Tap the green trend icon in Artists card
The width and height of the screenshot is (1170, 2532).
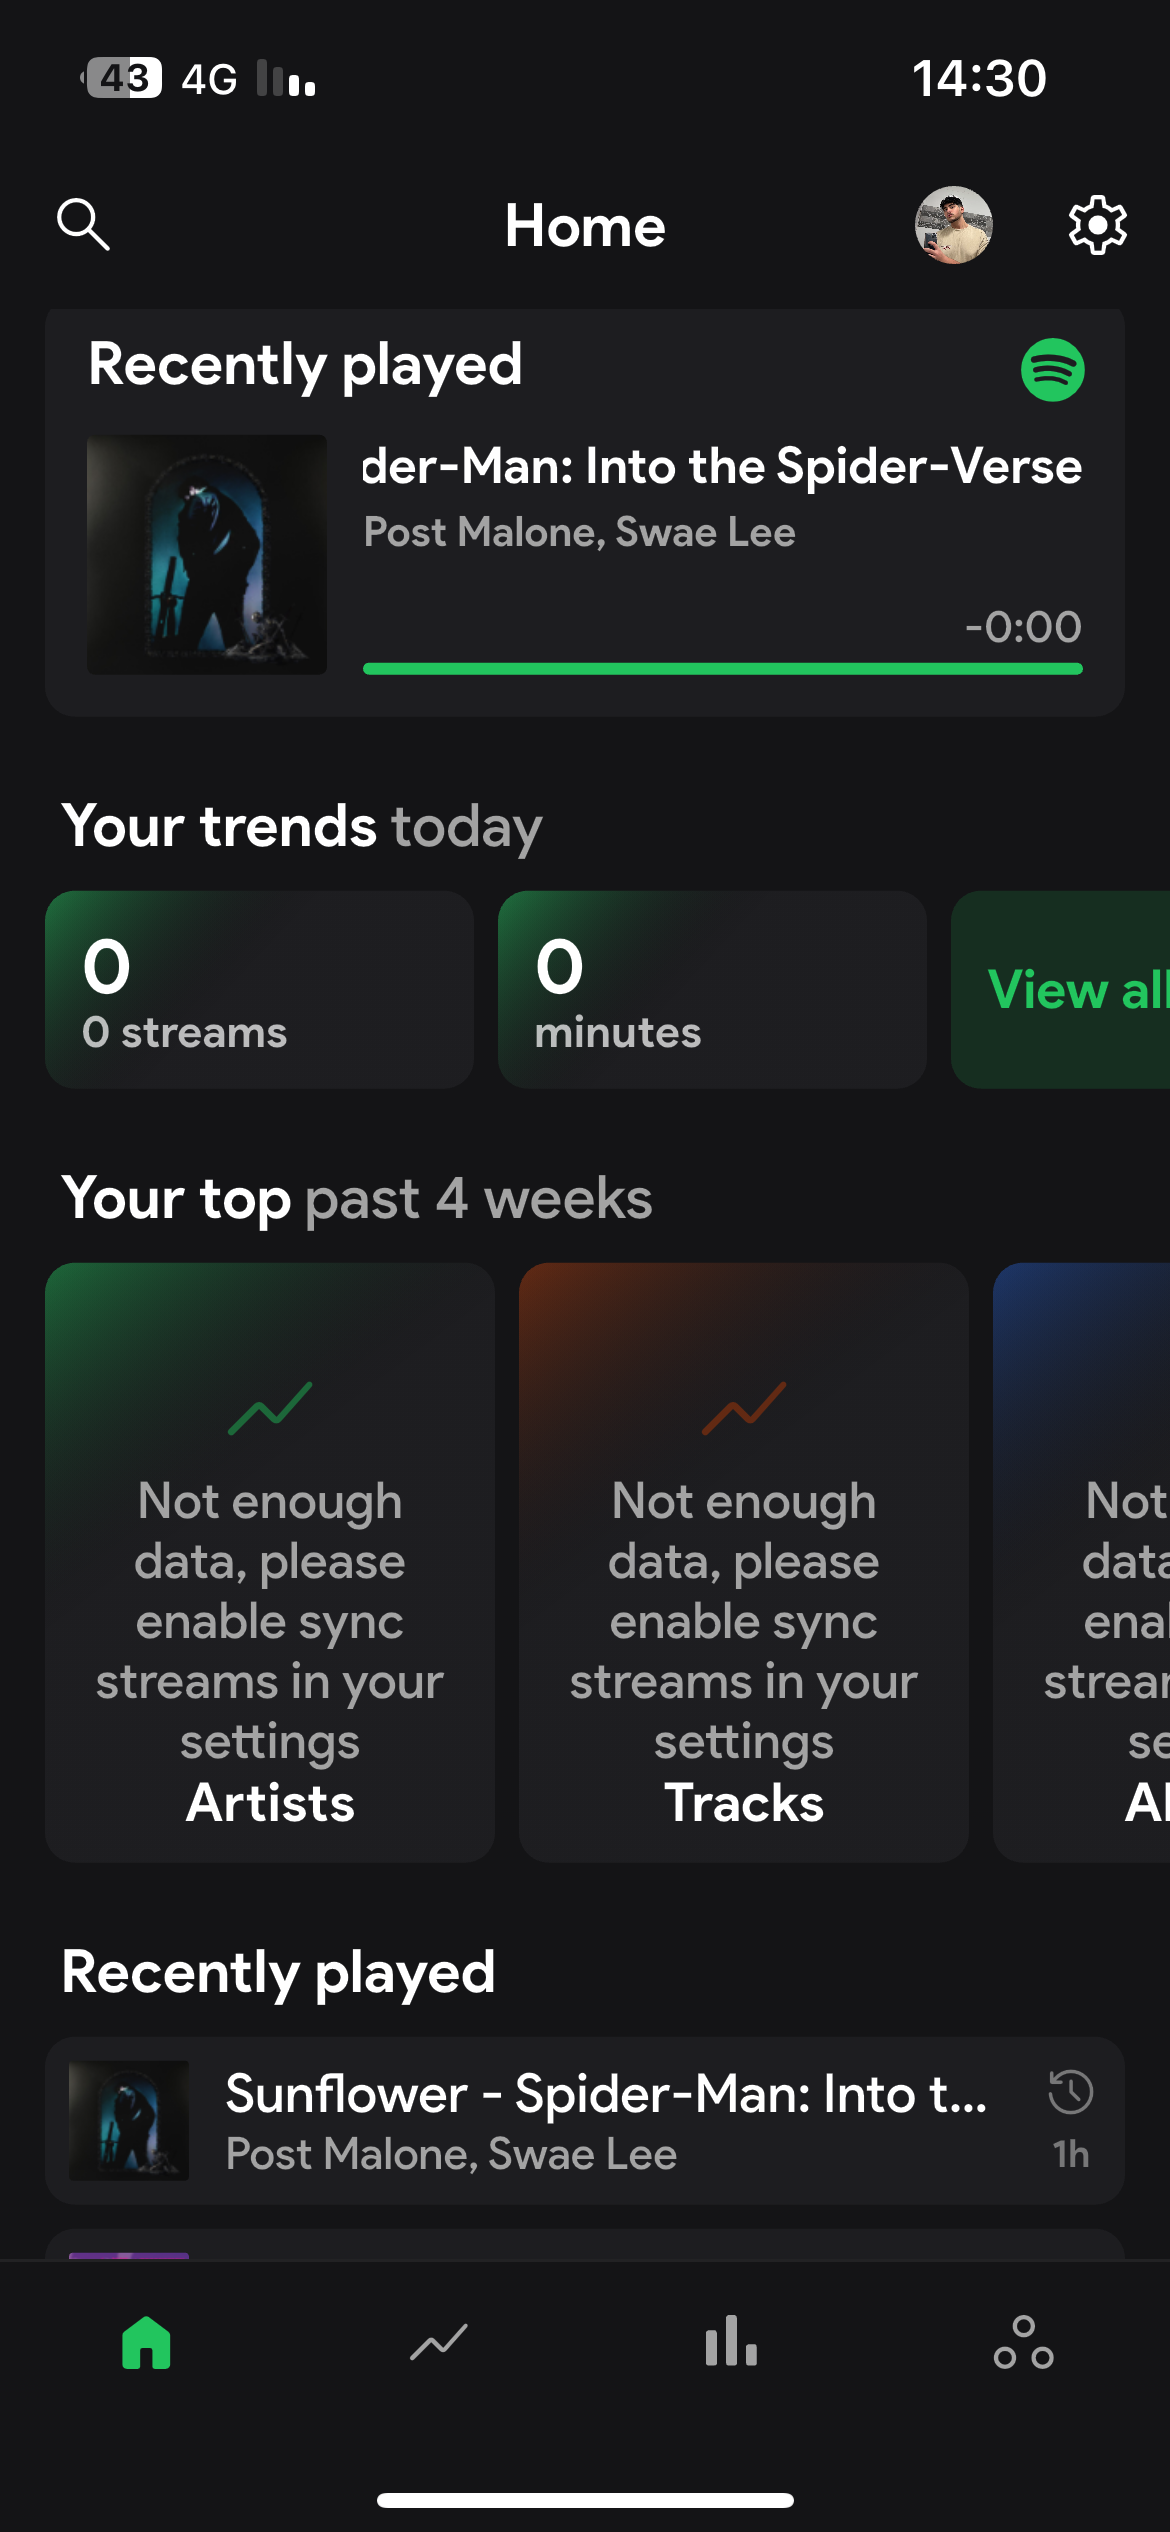pyautogui.click(x=270, y=1408)
